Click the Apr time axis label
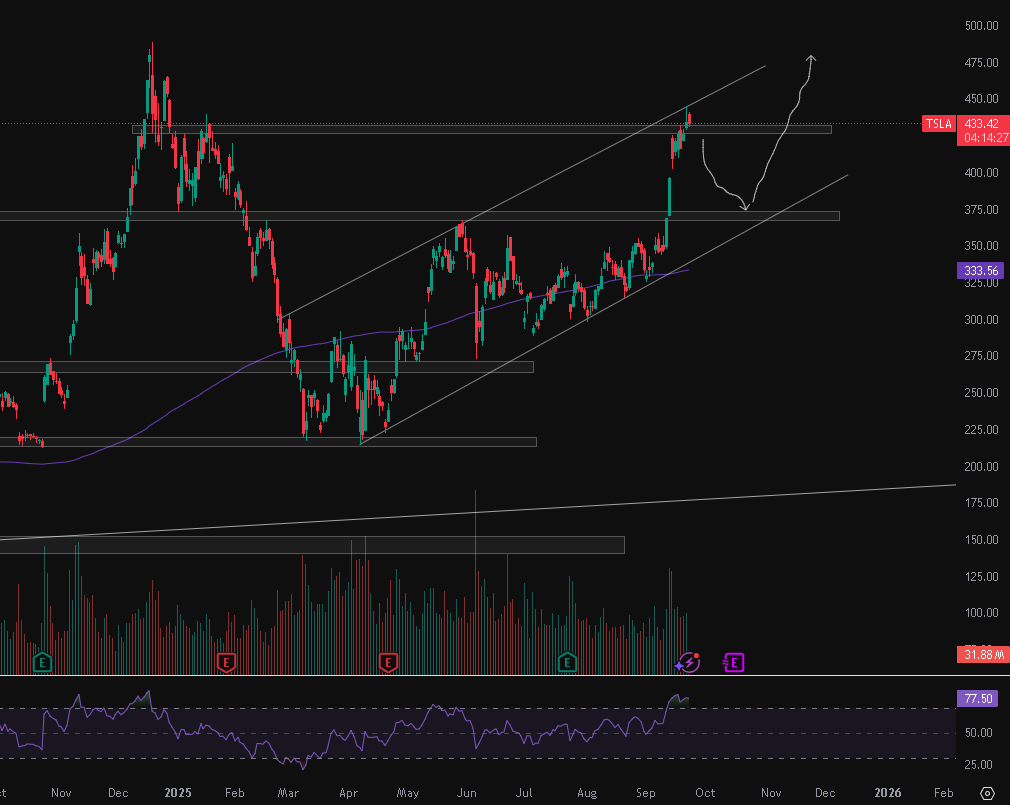This screenshot has height=805, width=1010. (348, 793)
